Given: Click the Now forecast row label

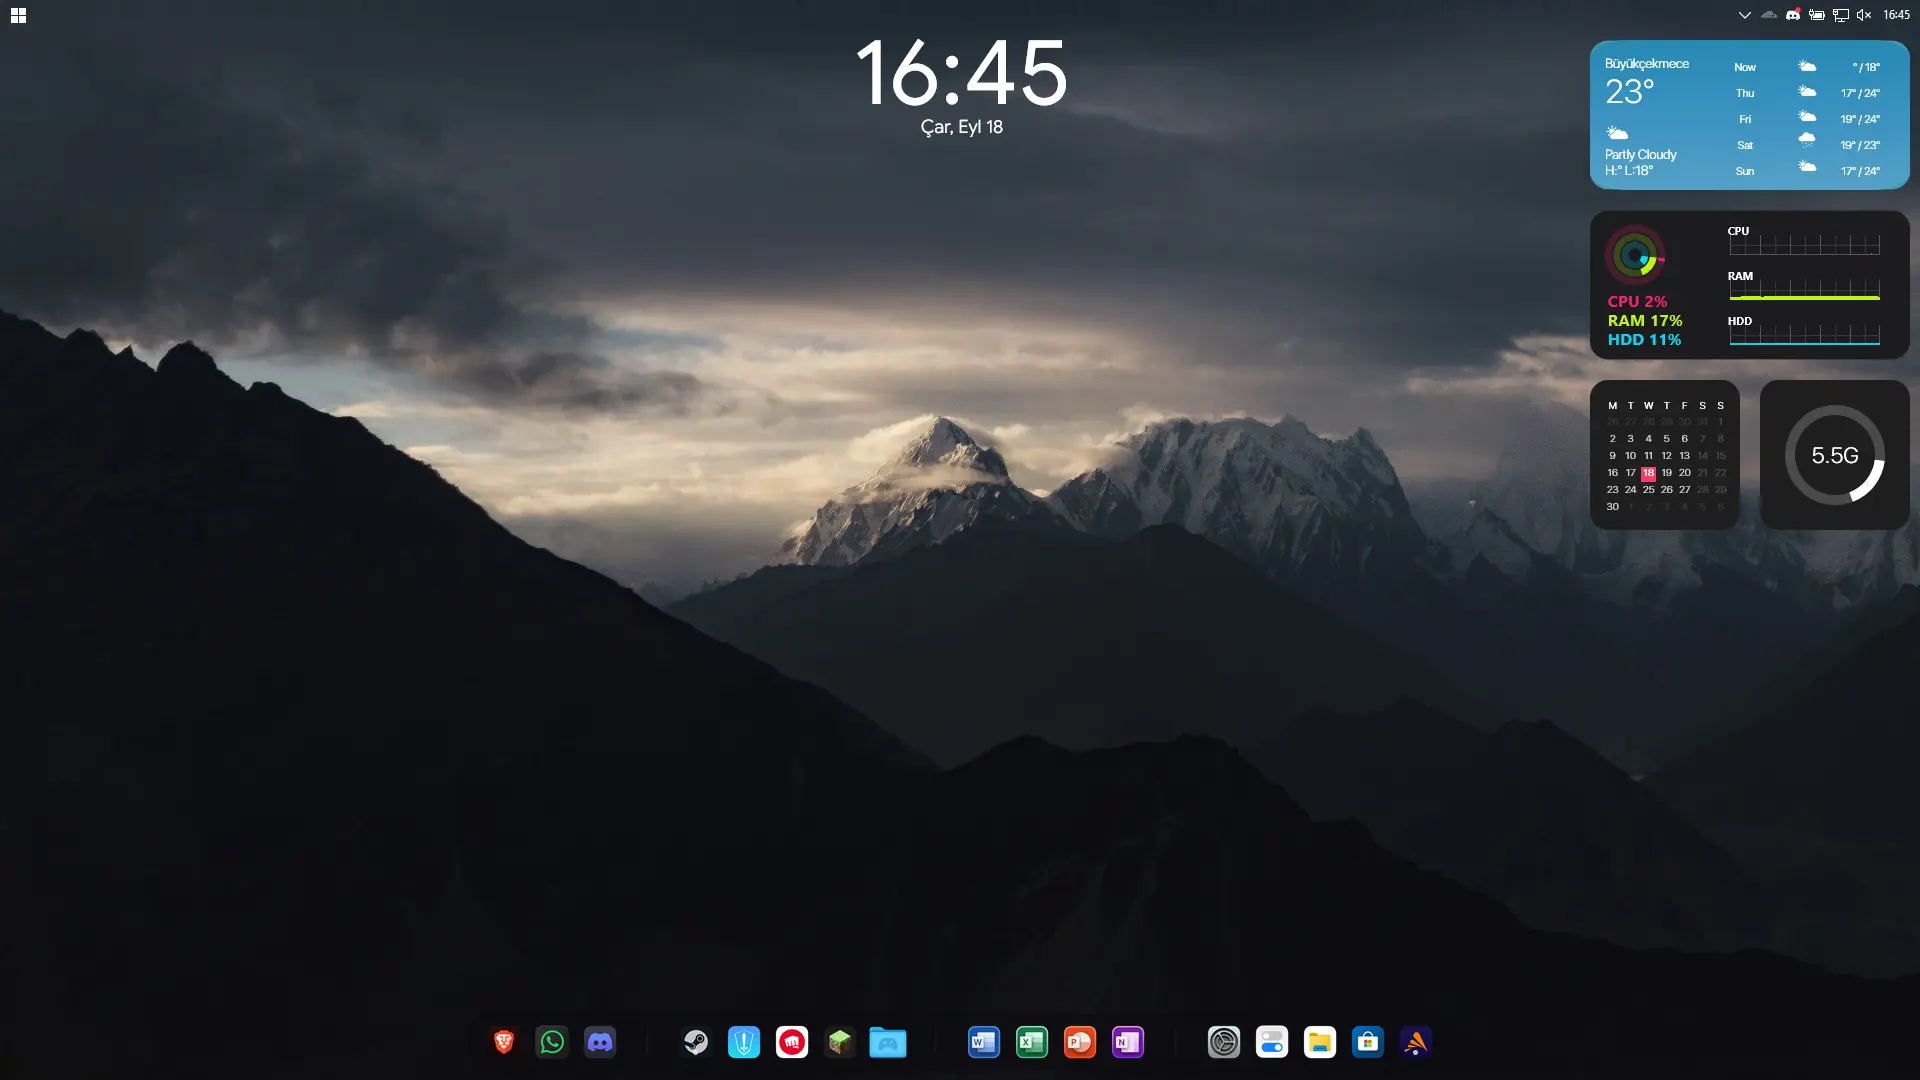Looking at the screenshot, I should pyautogui.click(x=1744, y=67).
